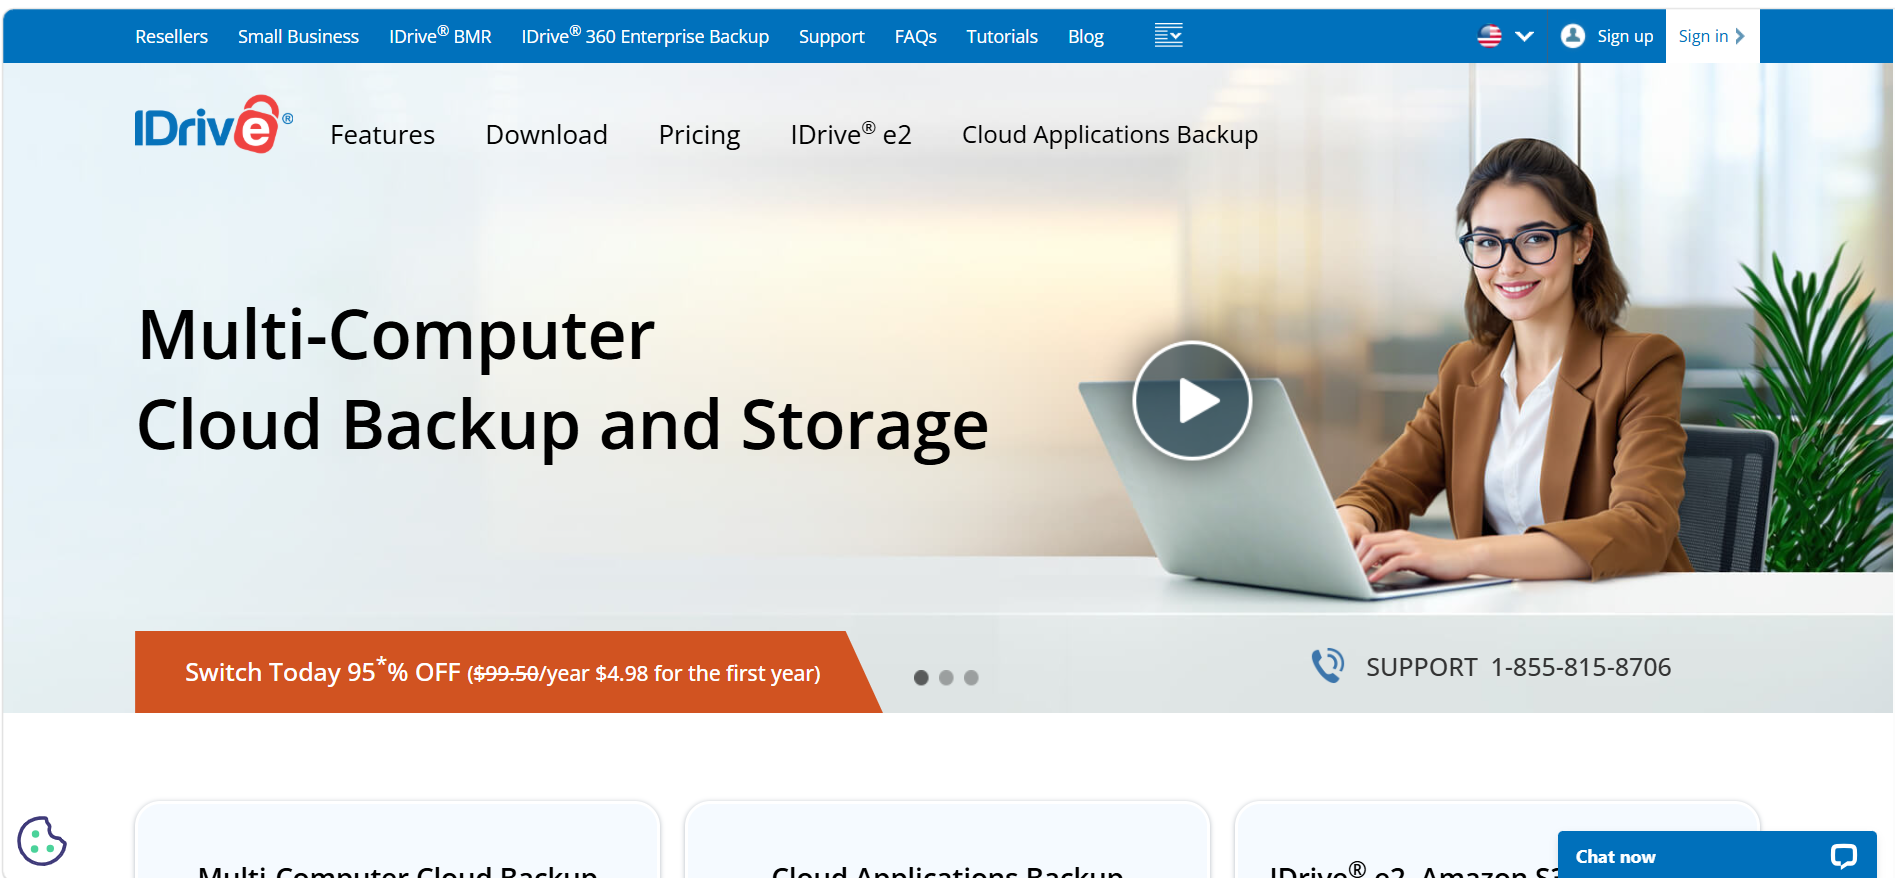Open the Cloud Applications Backup card
Image resolution: width=1895 pixels, height=878 pixels.
click(947, 840)
